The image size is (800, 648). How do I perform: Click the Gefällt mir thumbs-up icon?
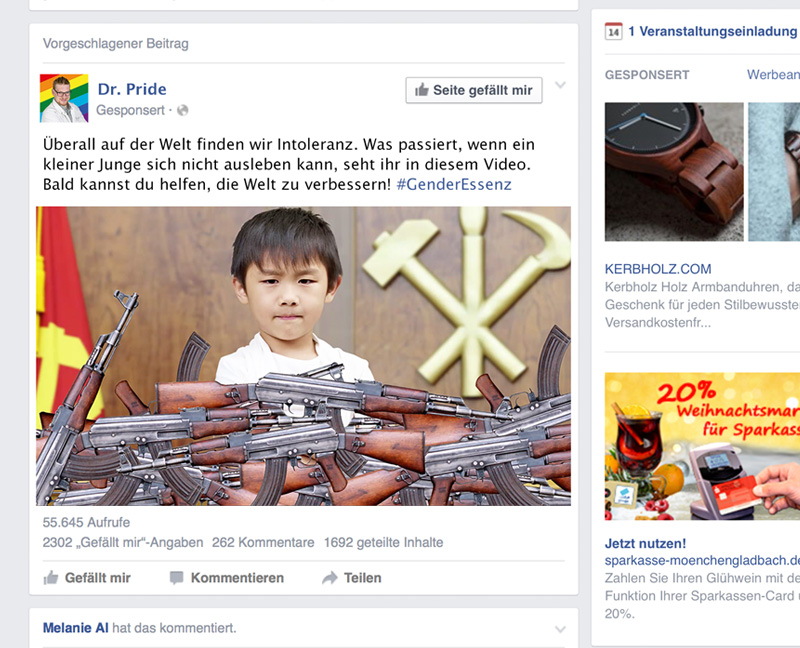[x=51, y=578]
